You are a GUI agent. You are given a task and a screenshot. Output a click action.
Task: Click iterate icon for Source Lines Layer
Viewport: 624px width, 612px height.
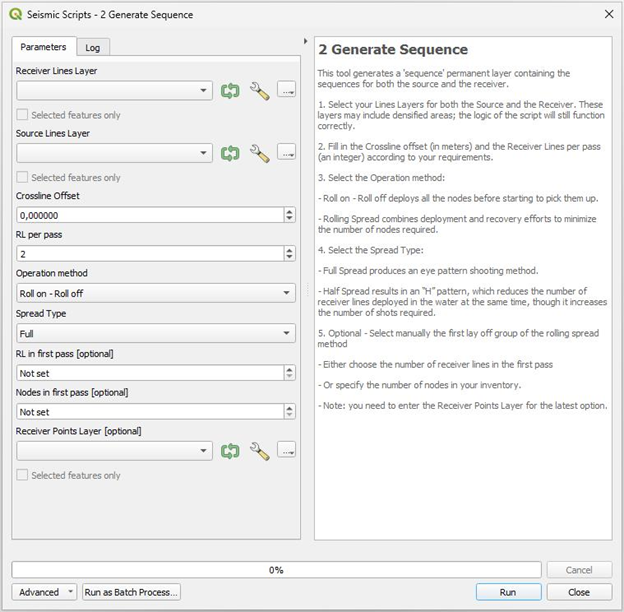pos(231,153)
